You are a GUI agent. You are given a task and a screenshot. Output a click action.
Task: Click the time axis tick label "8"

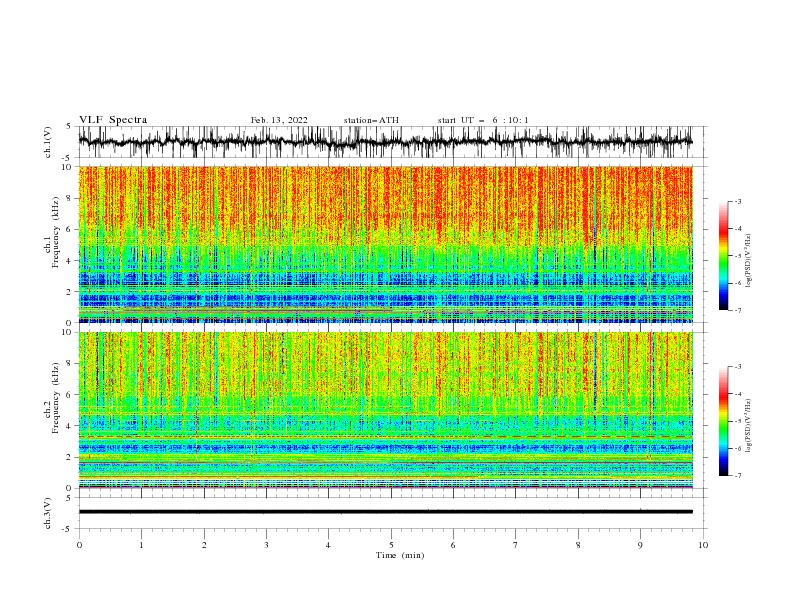578,545
